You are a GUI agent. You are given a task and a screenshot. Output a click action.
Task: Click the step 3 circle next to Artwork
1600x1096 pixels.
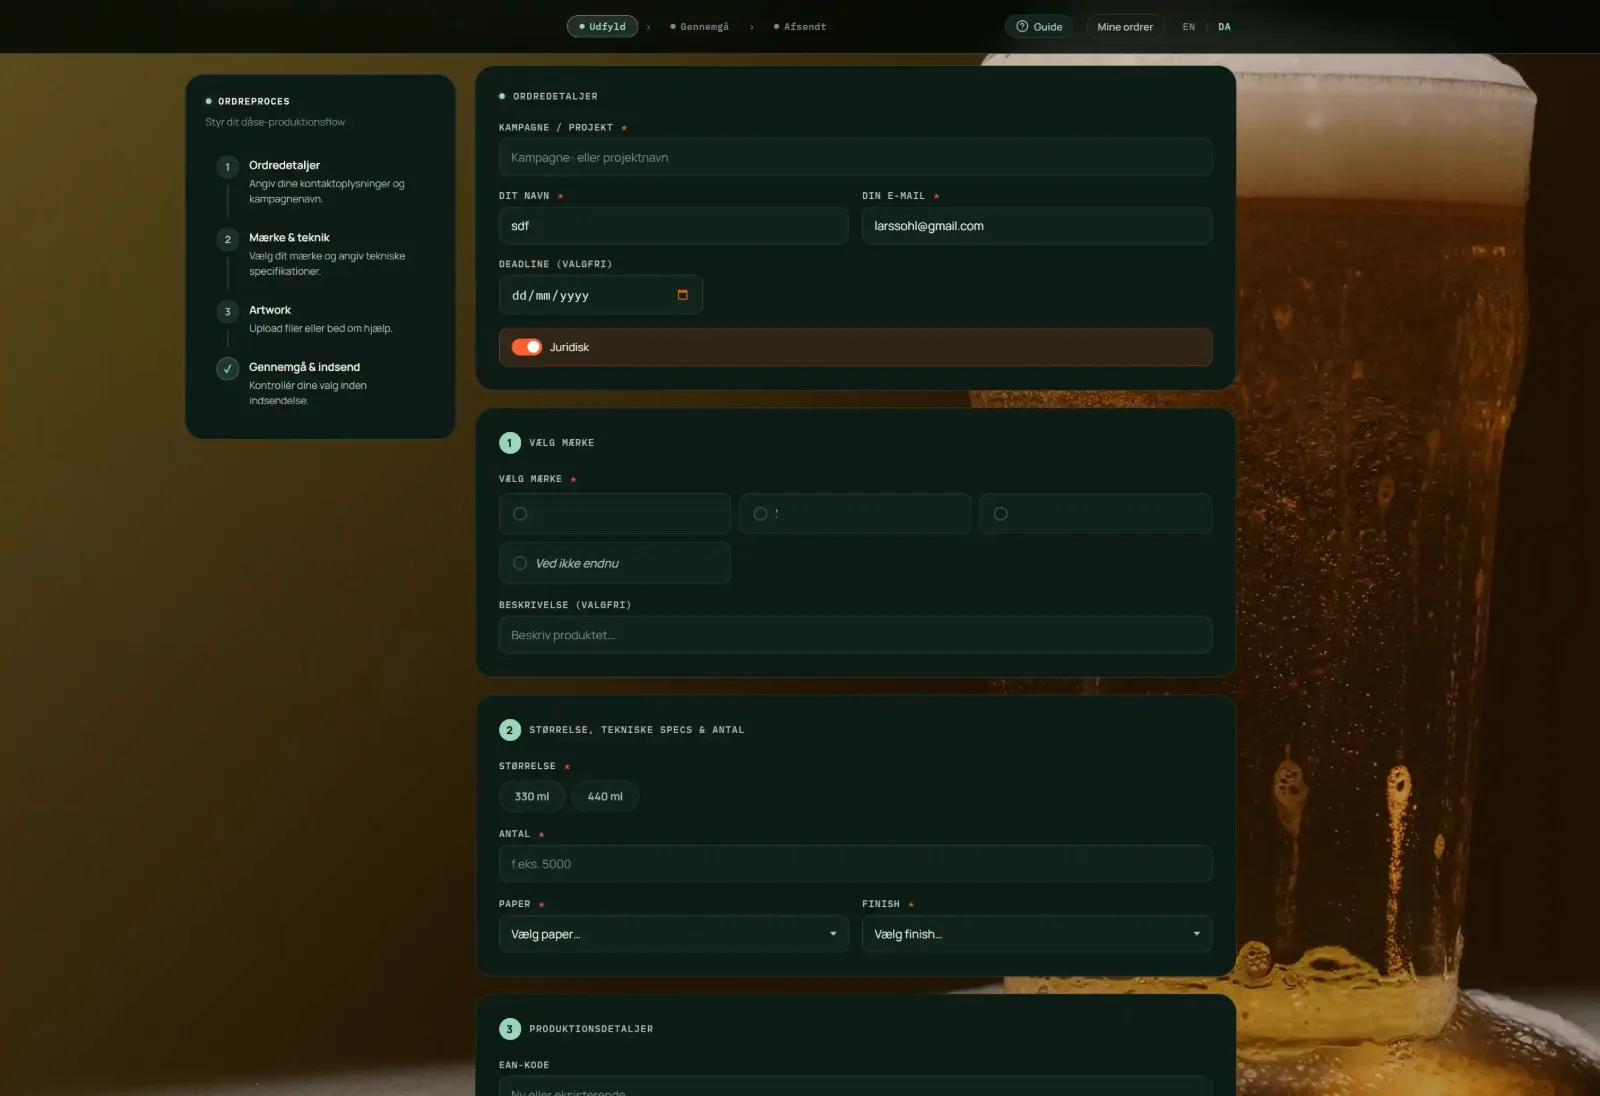click(228, 312)
